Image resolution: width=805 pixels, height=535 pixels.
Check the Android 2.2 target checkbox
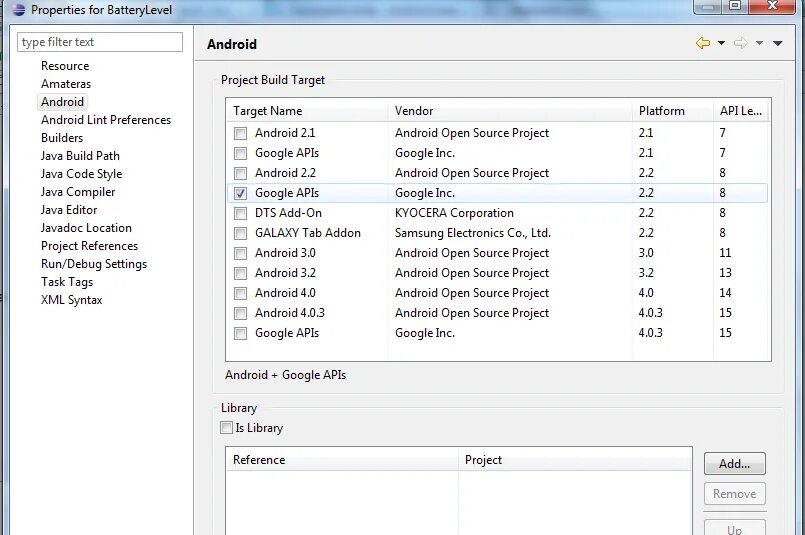(240, 174)
